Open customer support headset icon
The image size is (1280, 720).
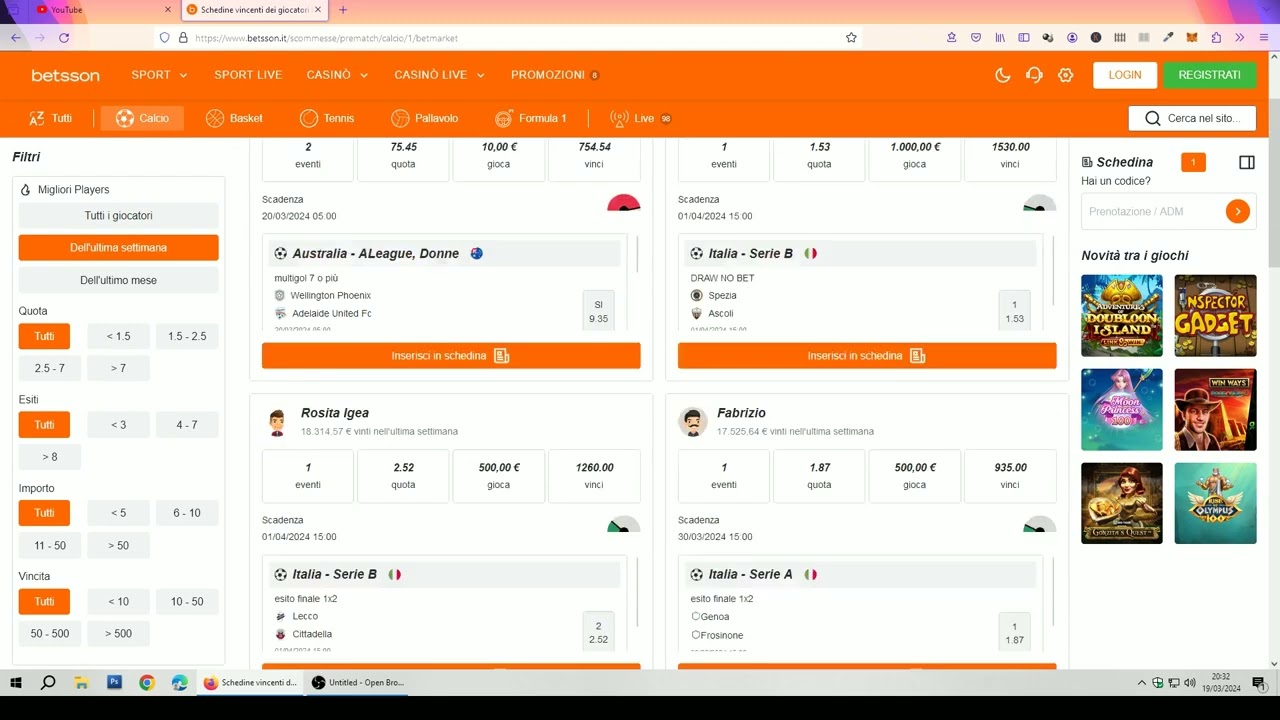click(1034, 75)
